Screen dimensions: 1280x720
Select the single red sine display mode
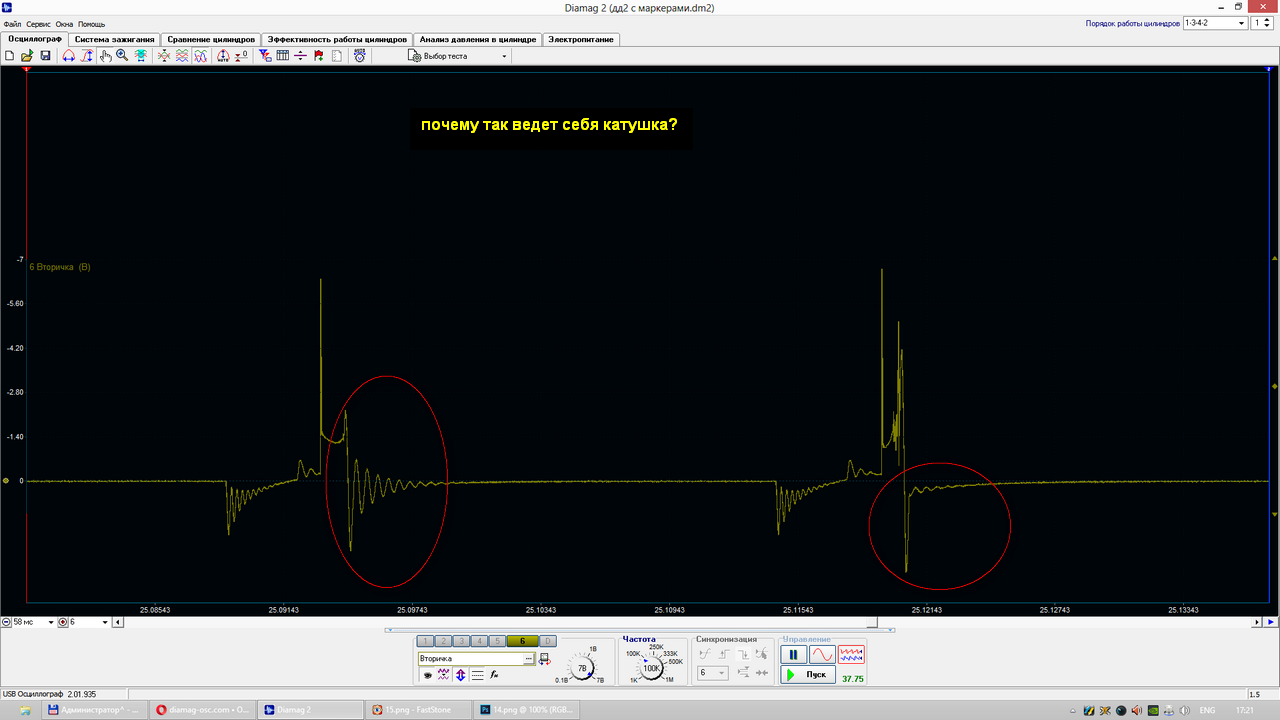click(x=822, y=654)
